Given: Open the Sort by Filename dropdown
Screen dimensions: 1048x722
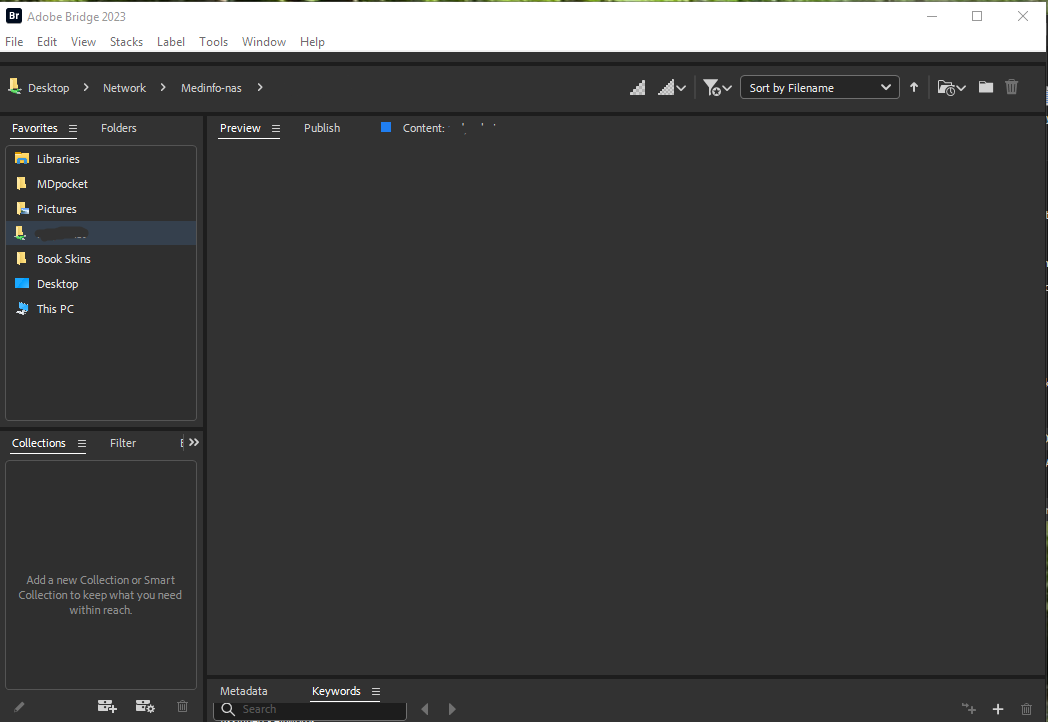Looking at the screenshot, I should tap(819, 87).
